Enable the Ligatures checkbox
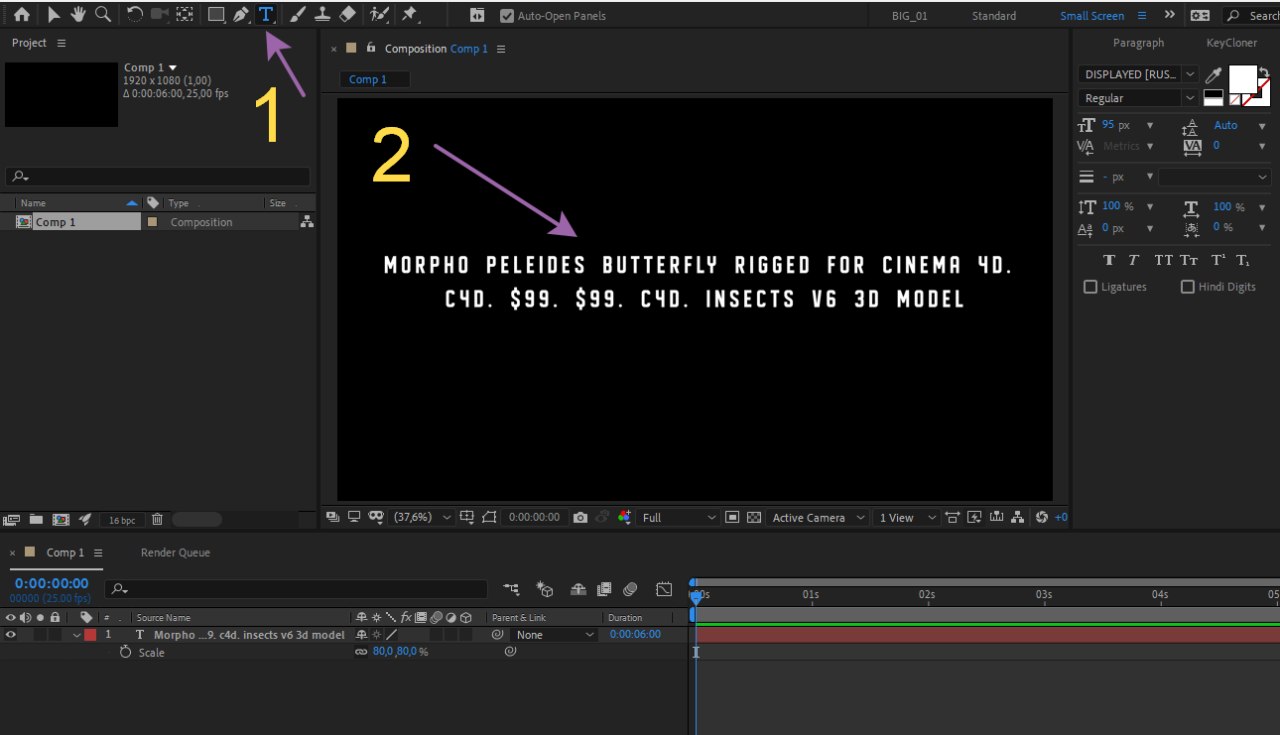The height and width of the screenshot is (735, 1280). tap(1090, 287)
